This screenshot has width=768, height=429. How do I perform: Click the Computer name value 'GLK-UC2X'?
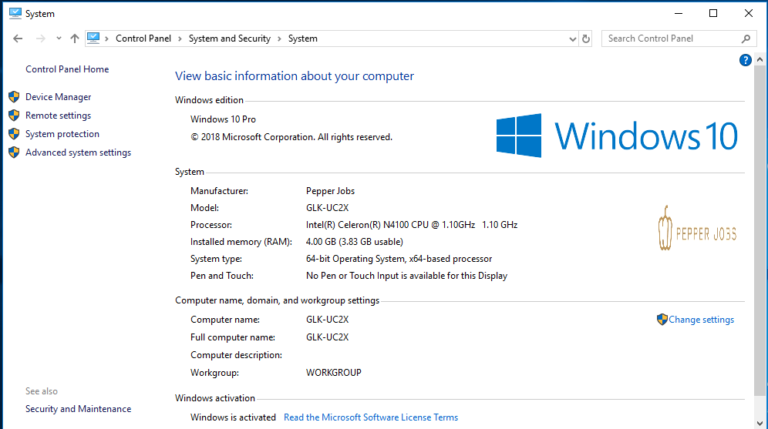point(327,320)
